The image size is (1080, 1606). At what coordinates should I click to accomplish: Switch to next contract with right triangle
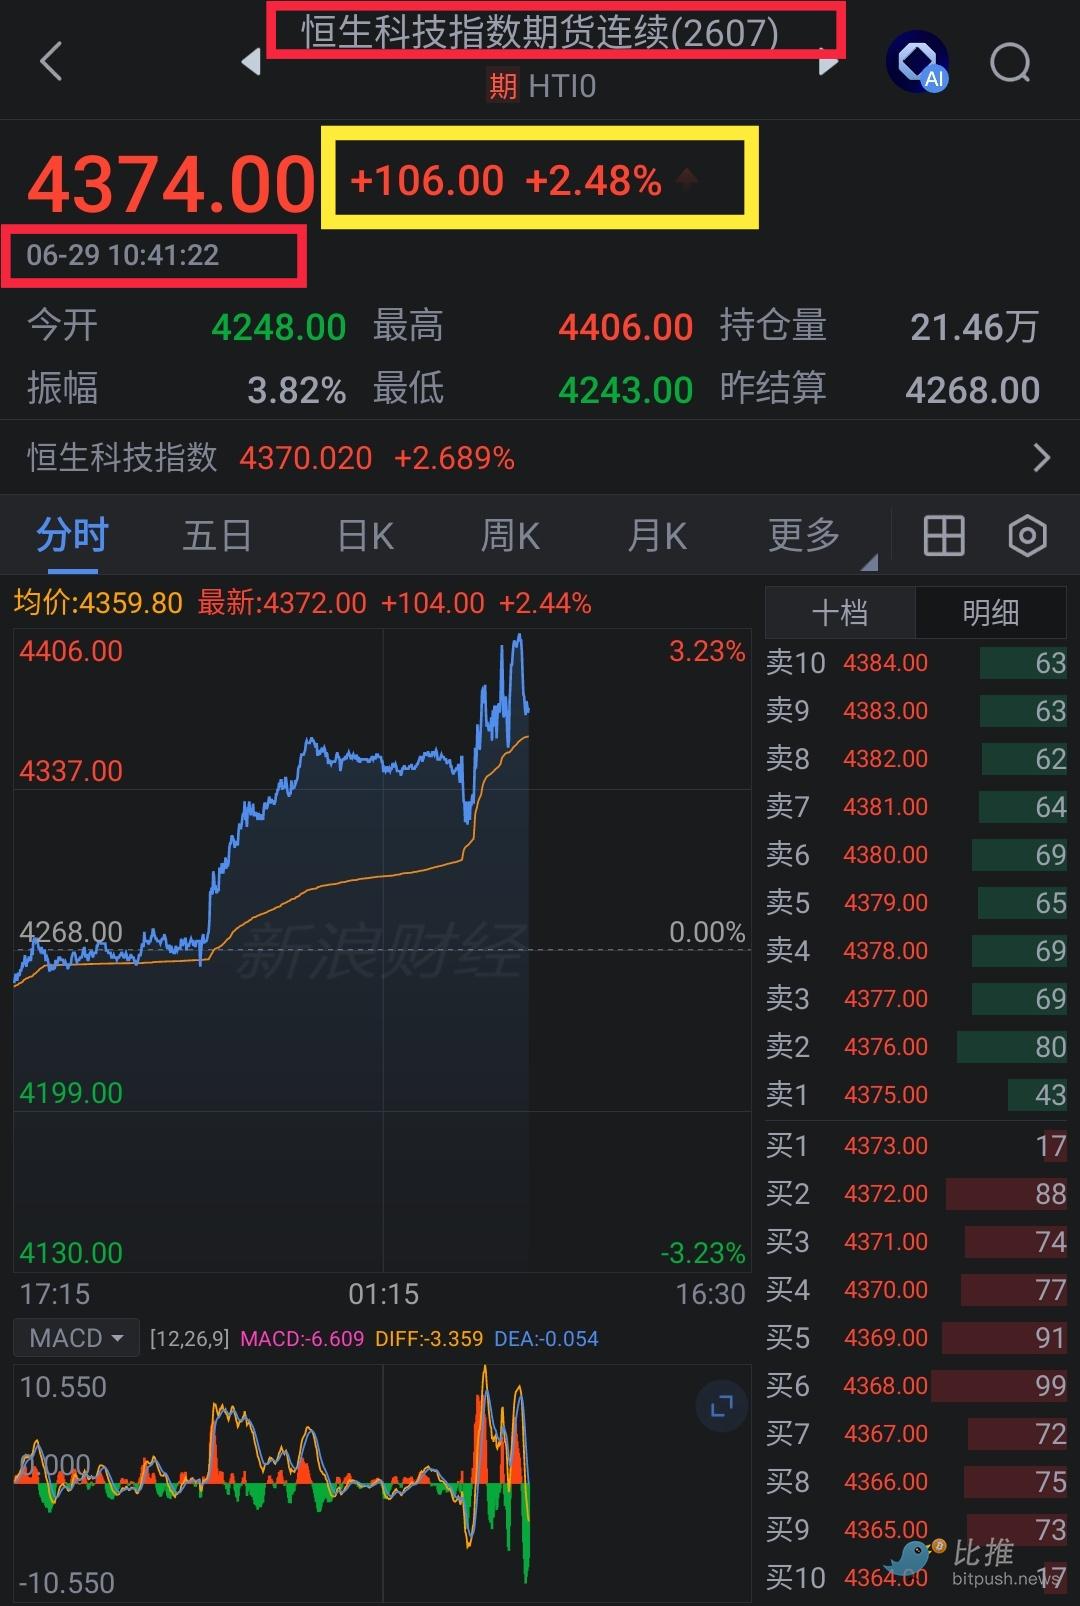(829, 64)
